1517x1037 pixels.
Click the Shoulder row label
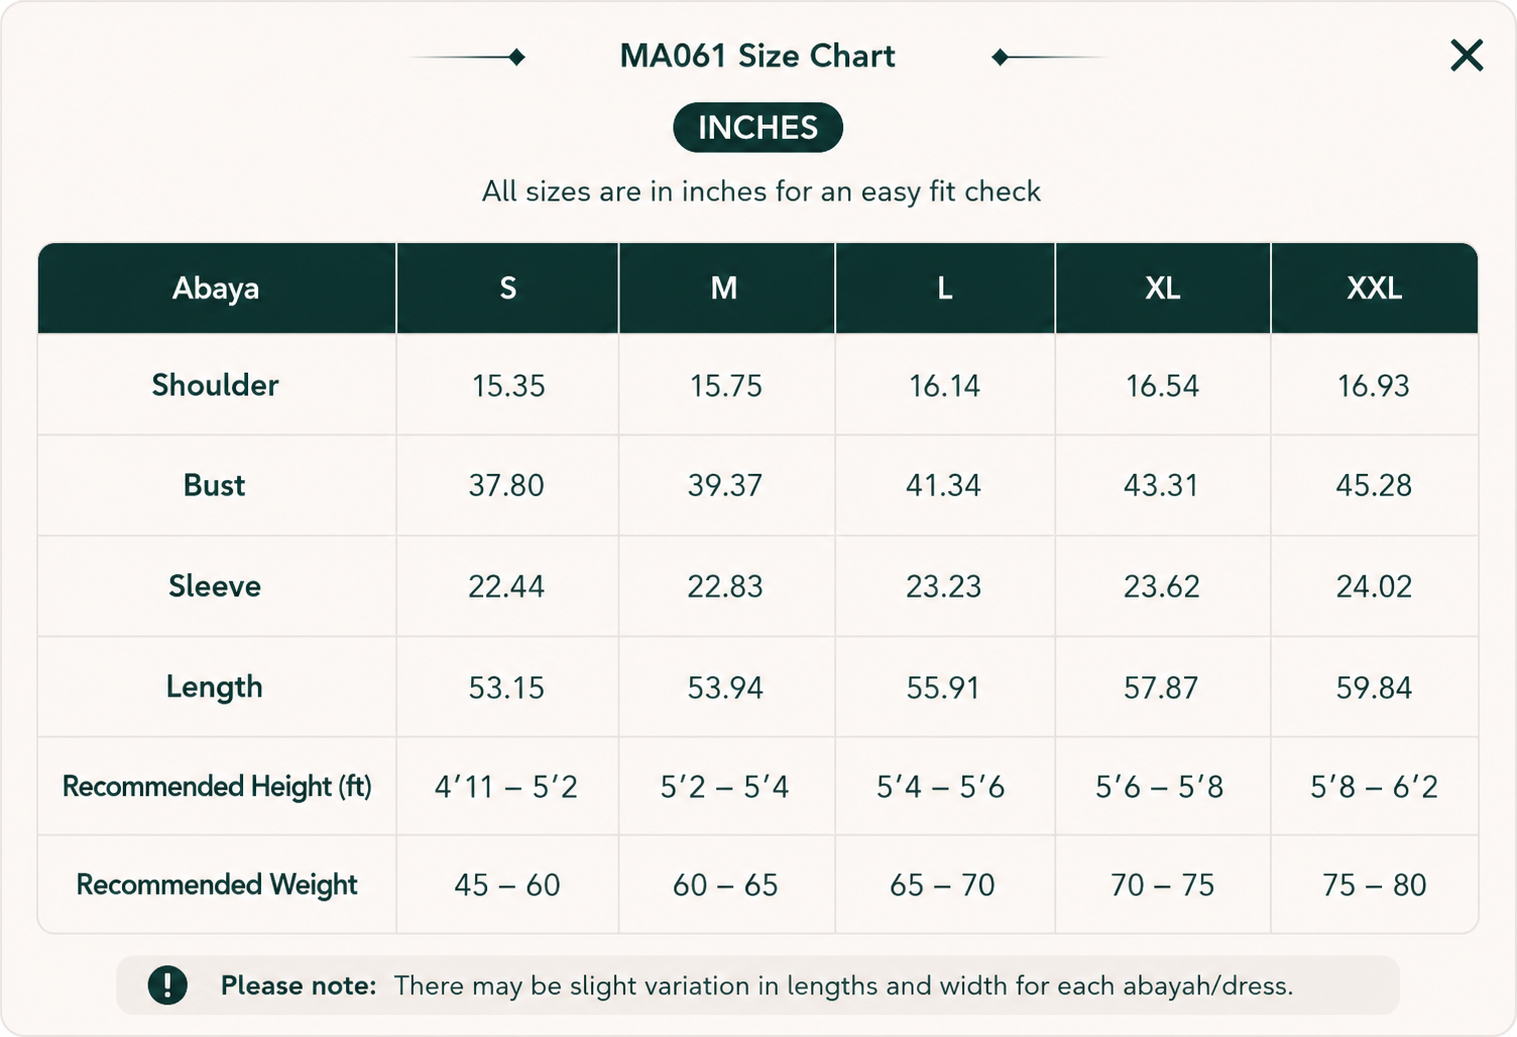click(x=215, y=385)
